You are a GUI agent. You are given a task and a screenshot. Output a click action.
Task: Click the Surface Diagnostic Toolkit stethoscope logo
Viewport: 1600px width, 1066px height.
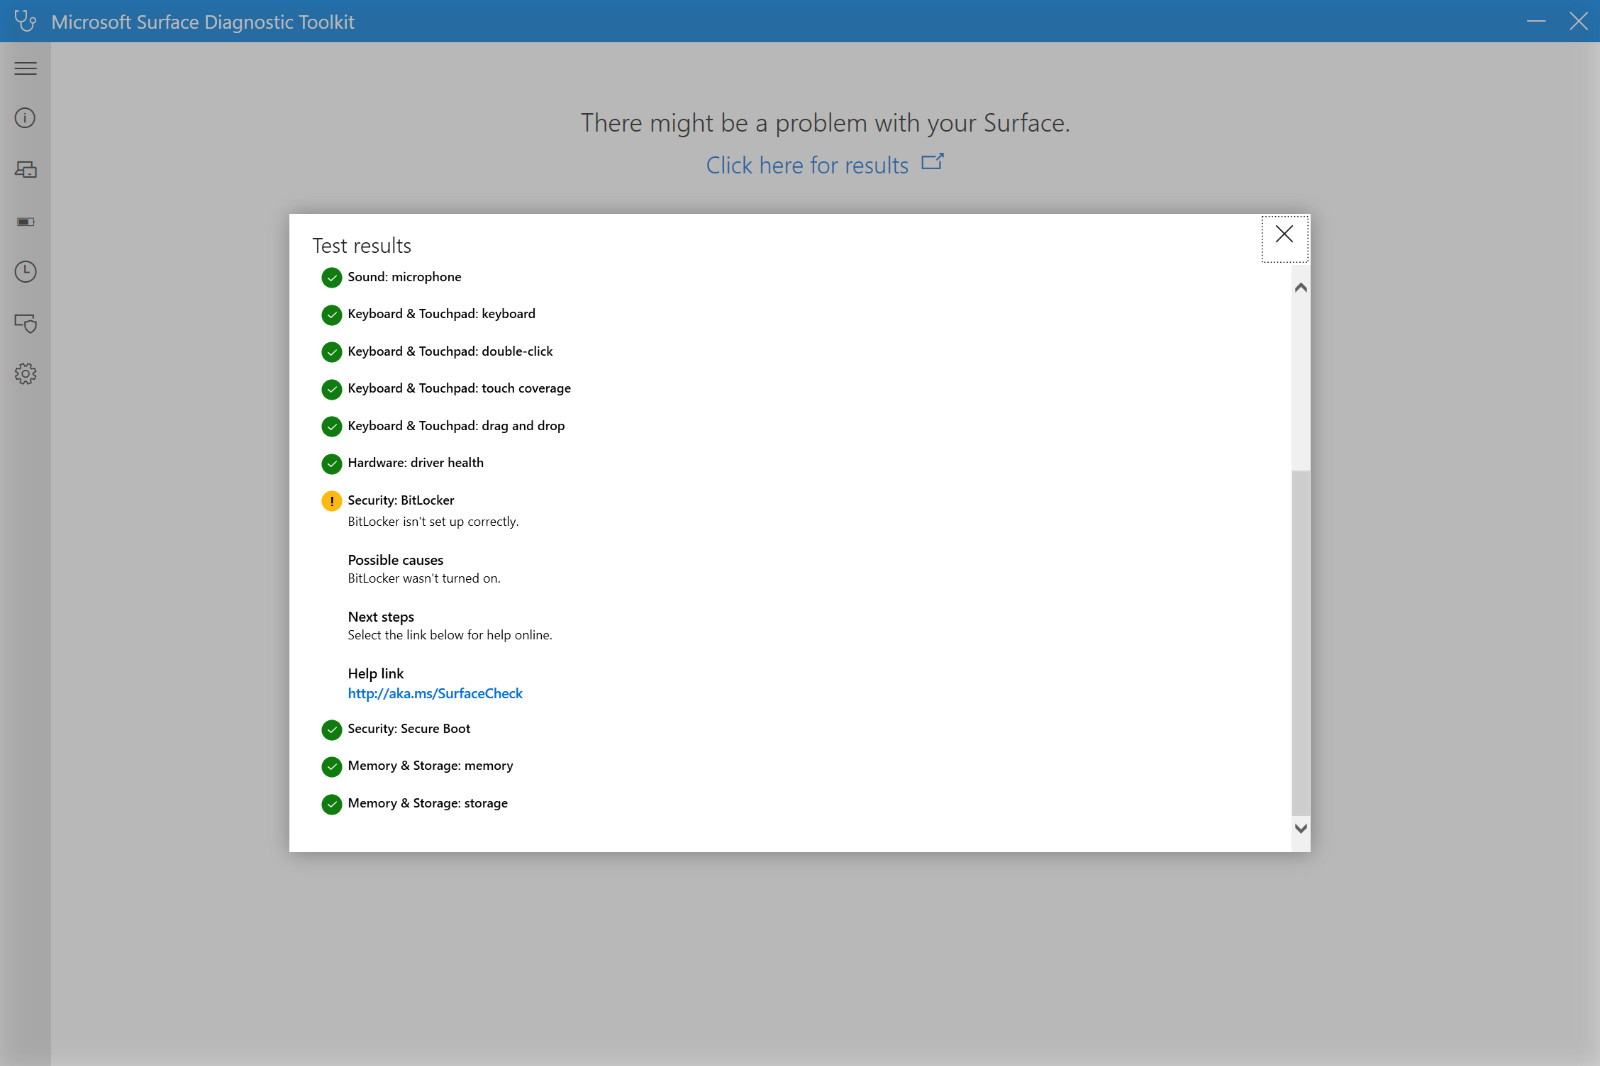tap(26, 21)
